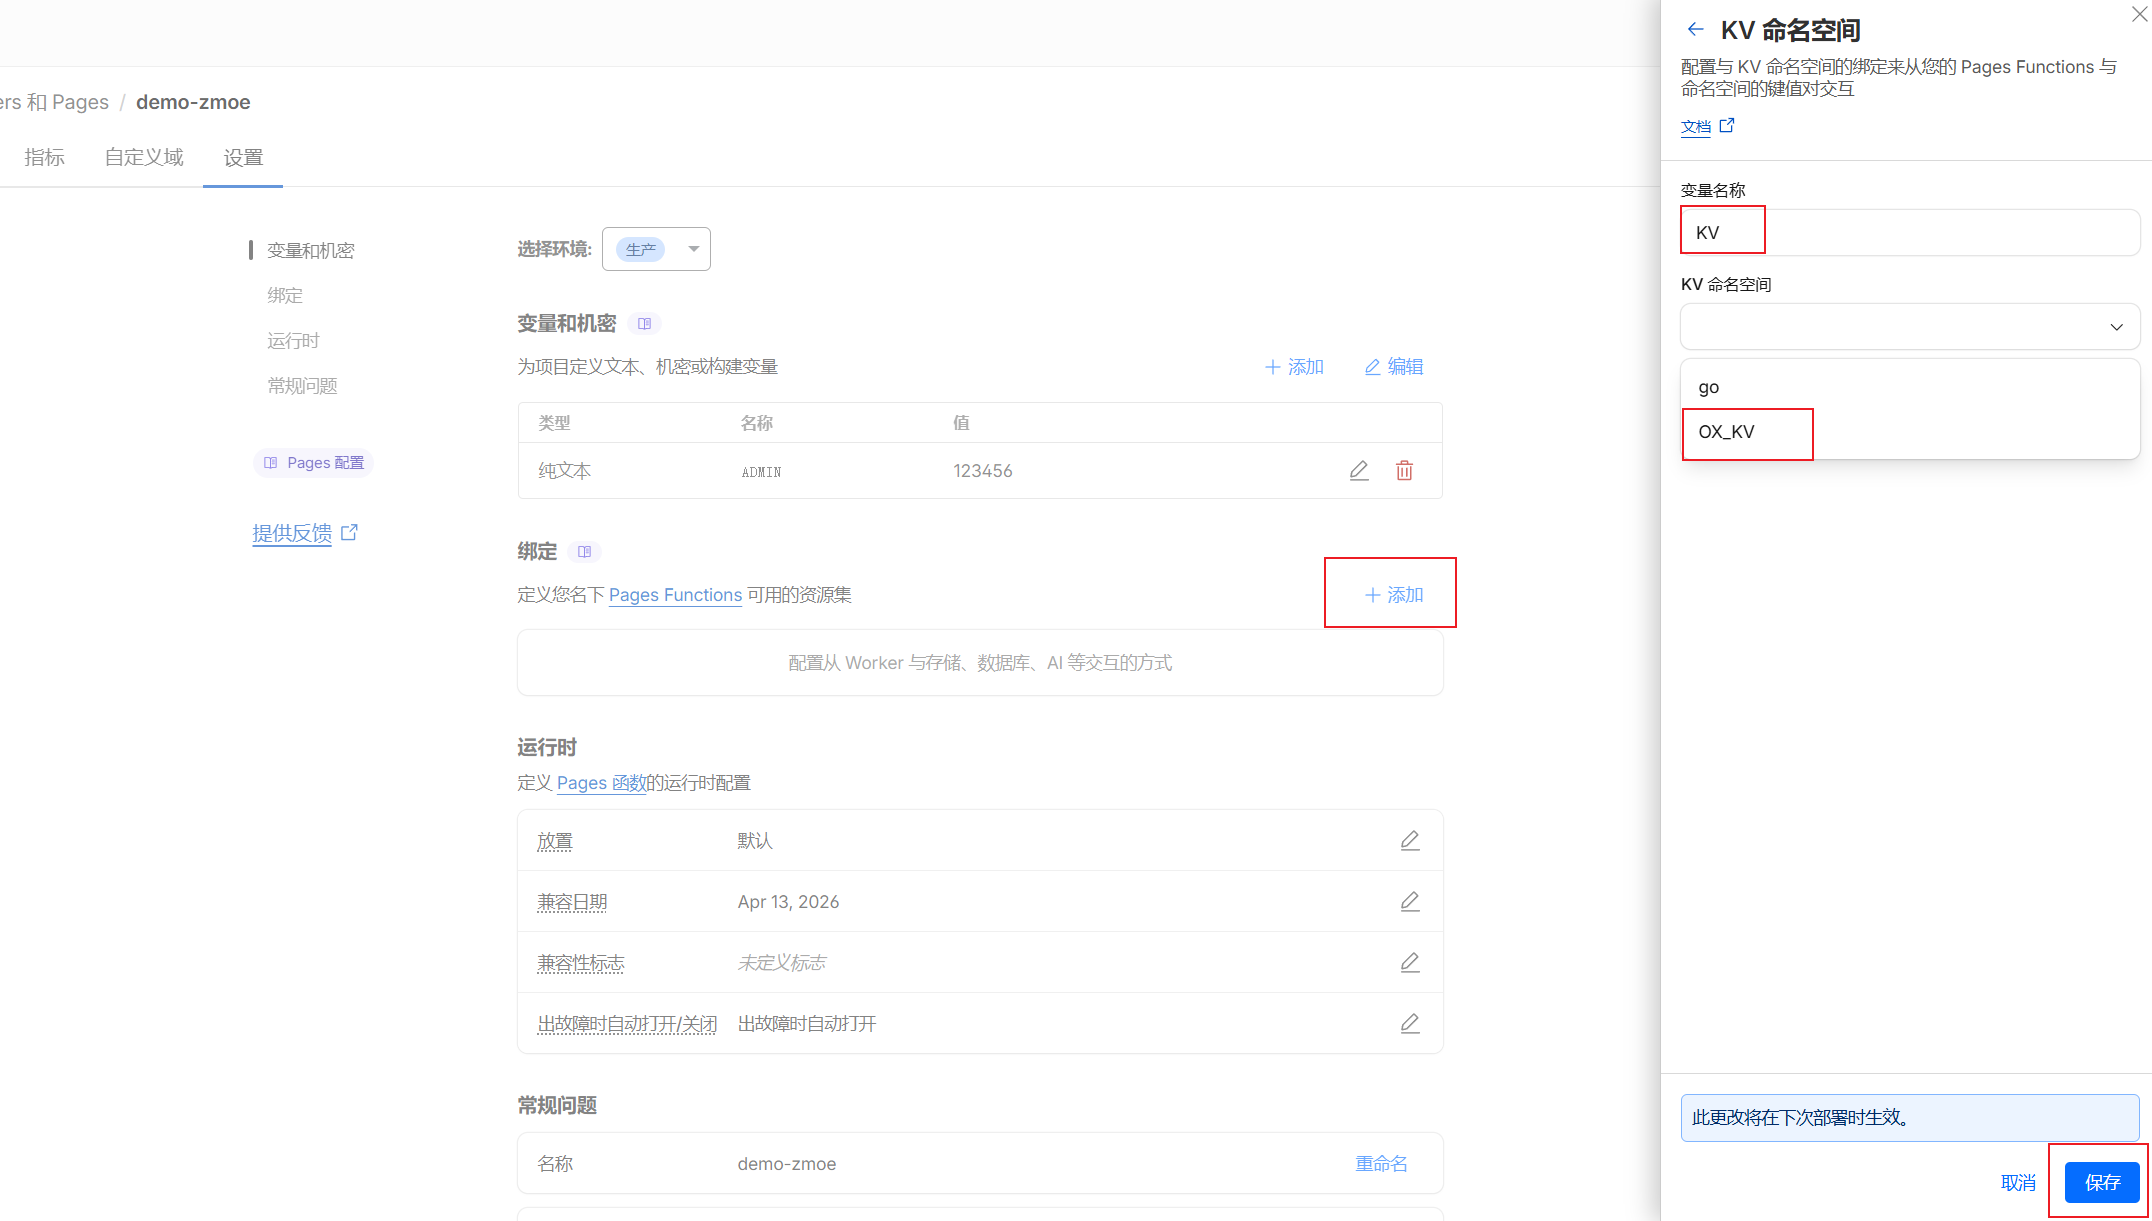Open the 指标 tab
Screen dimensions: 2152x1221
[x=44, y=157]
